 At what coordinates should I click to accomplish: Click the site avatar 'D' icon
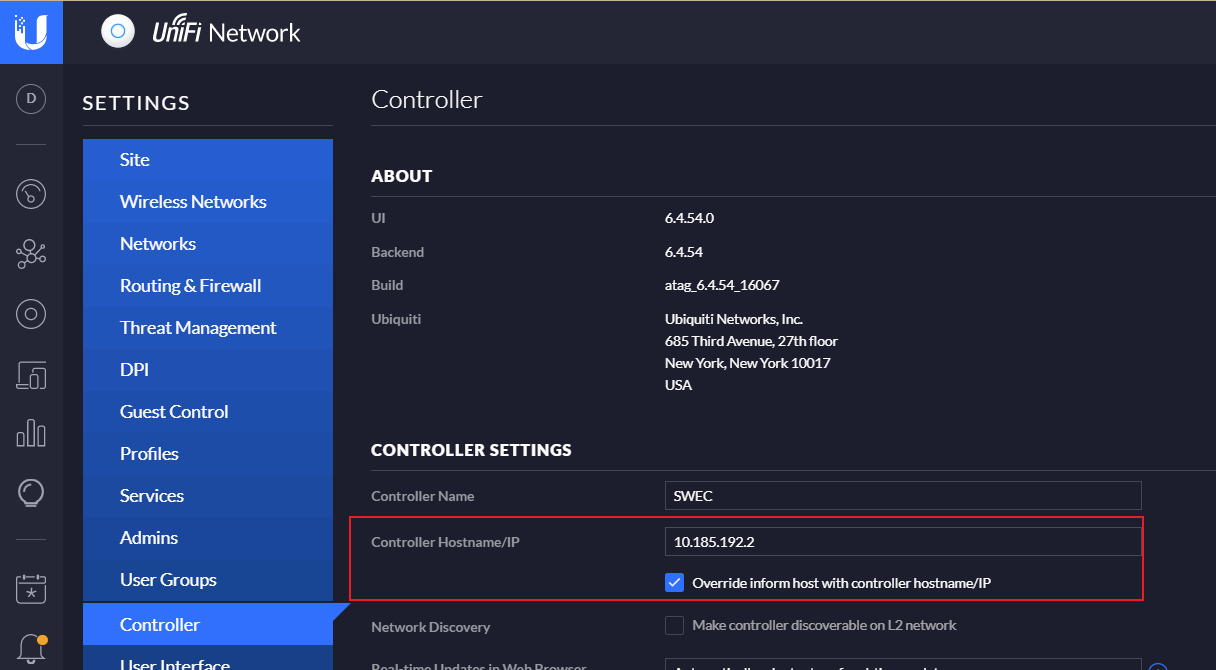[31, 98]
